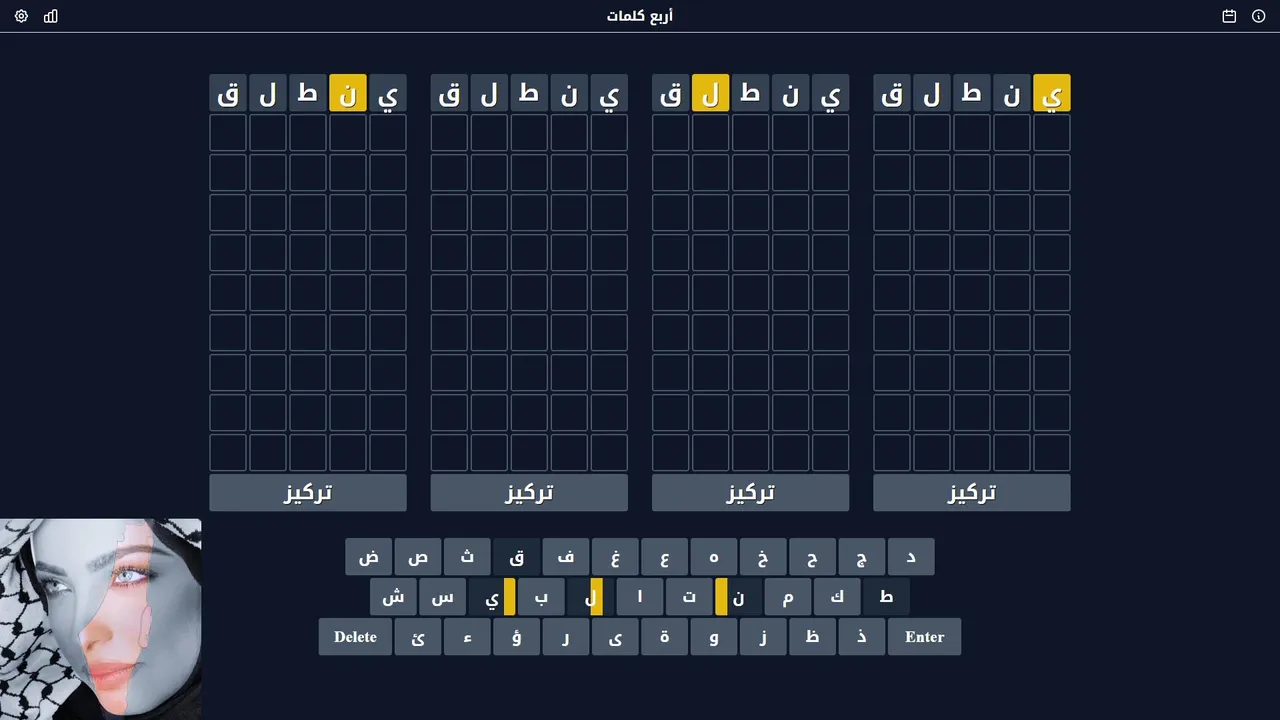Tap the ض key
Screen dimensions: 1280x720
[369, 557]
